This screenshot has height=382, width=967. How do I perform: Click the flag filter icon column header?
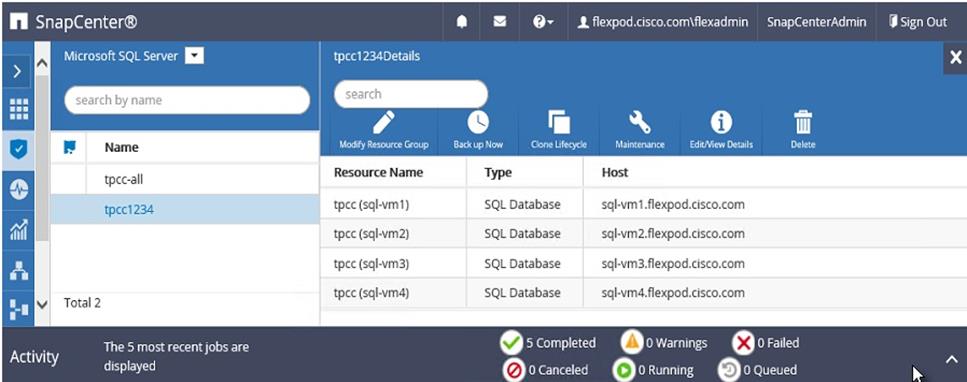point(70,147)
